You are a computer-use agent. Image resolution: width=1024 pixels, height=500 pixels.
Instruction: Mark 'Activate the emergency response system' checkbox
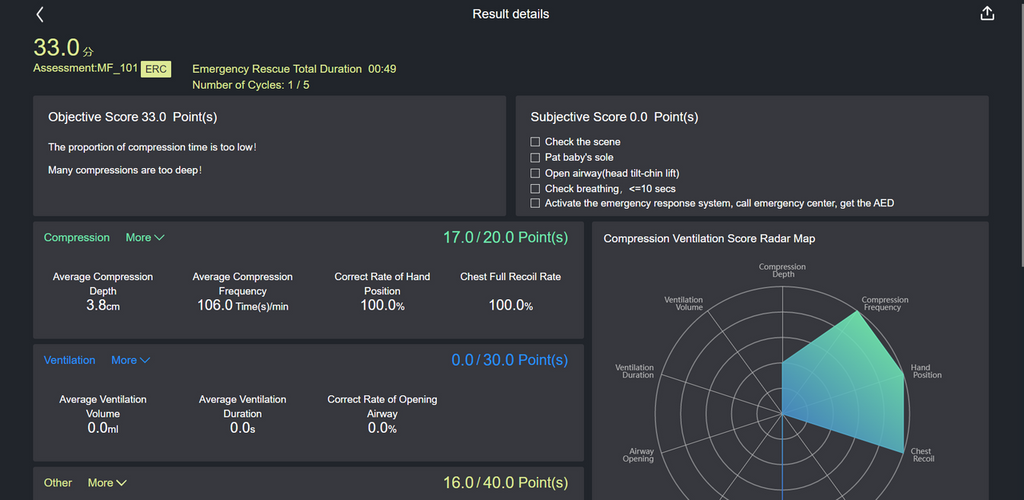pos(536,203)
